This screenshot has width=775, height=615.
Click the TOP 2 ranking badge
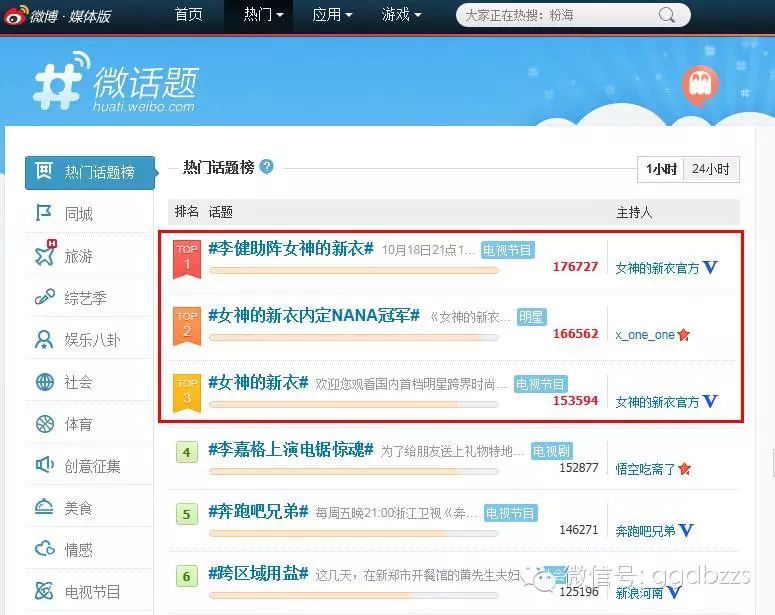point(187,326)
